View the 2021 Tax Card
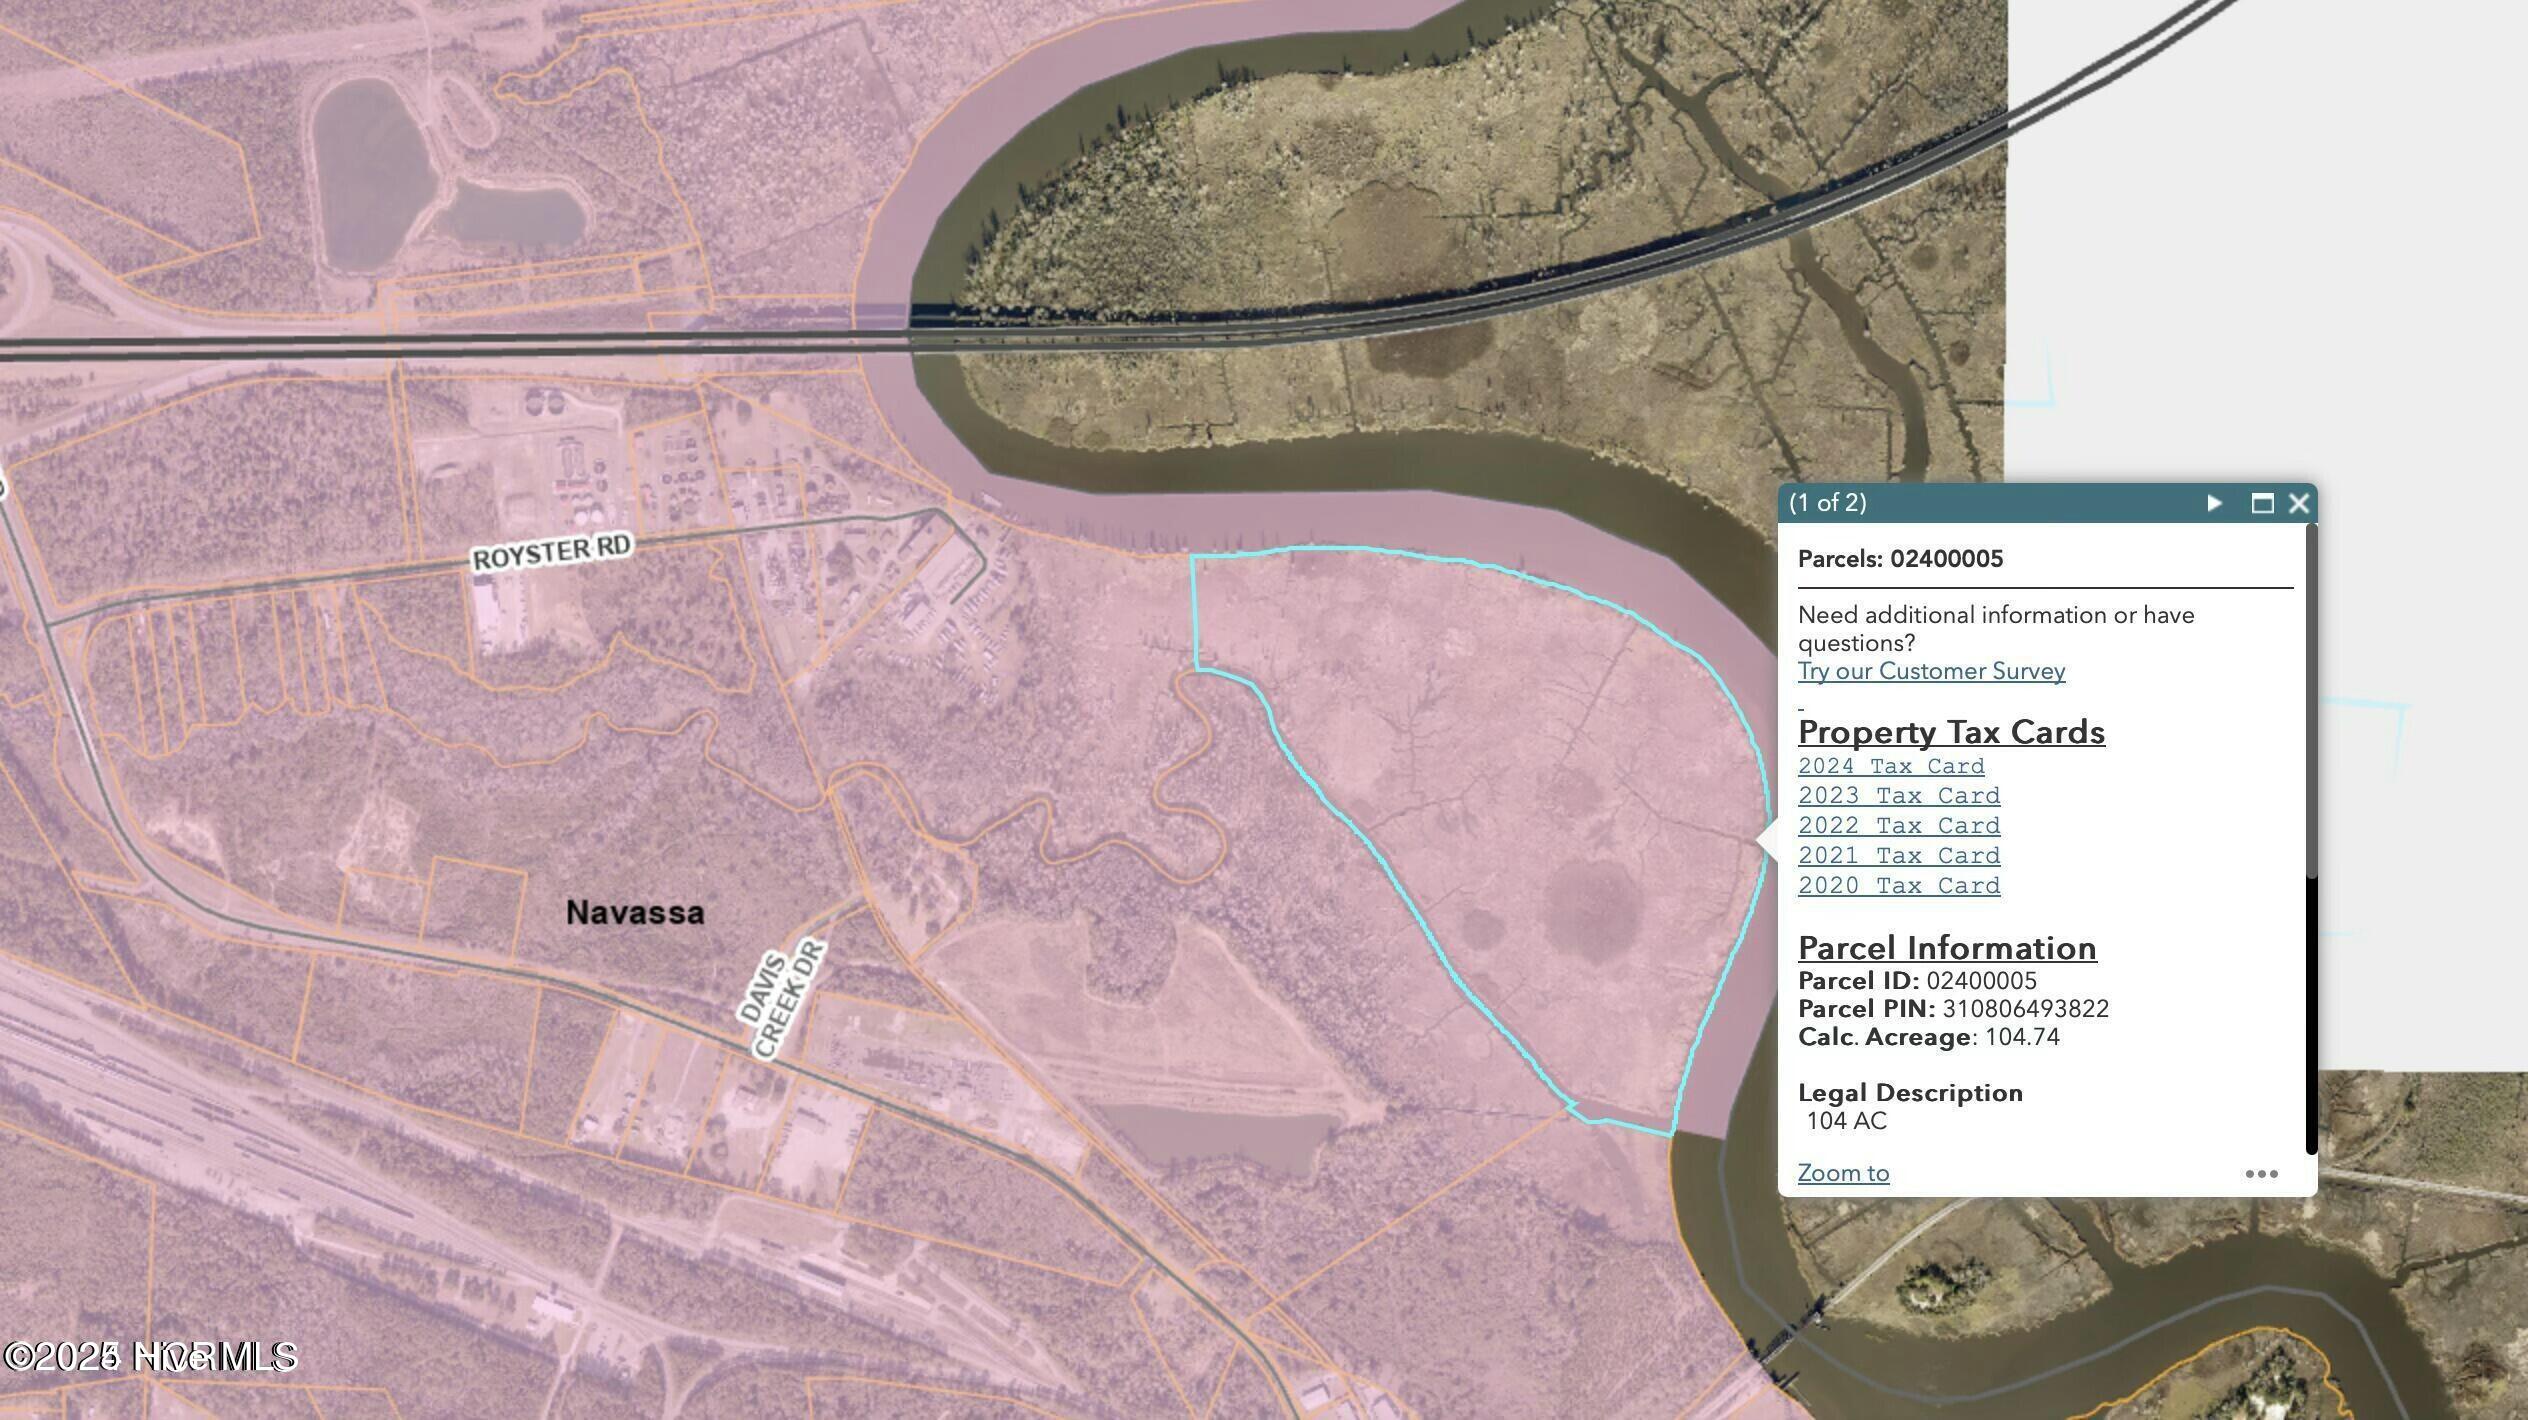Screen dimensions: 2528x1420 [1898, 856]
